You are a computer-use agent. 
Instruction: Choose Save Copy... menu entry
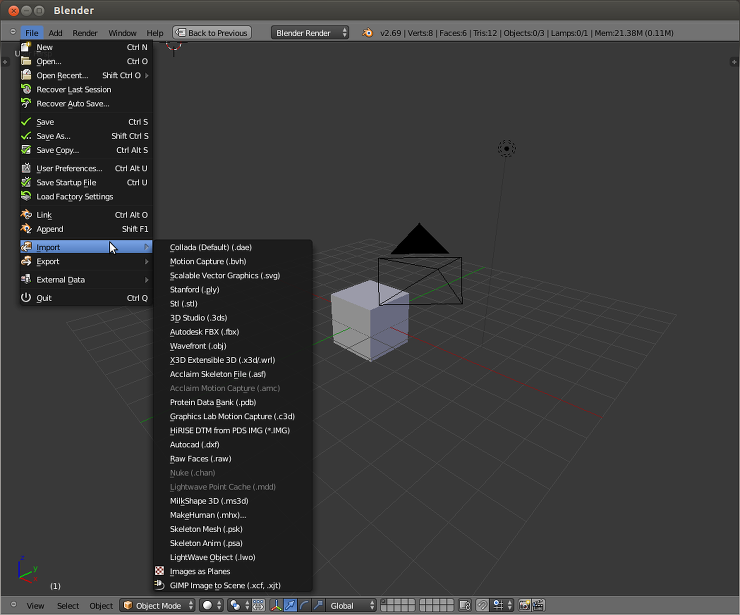(x=86, y=150)
